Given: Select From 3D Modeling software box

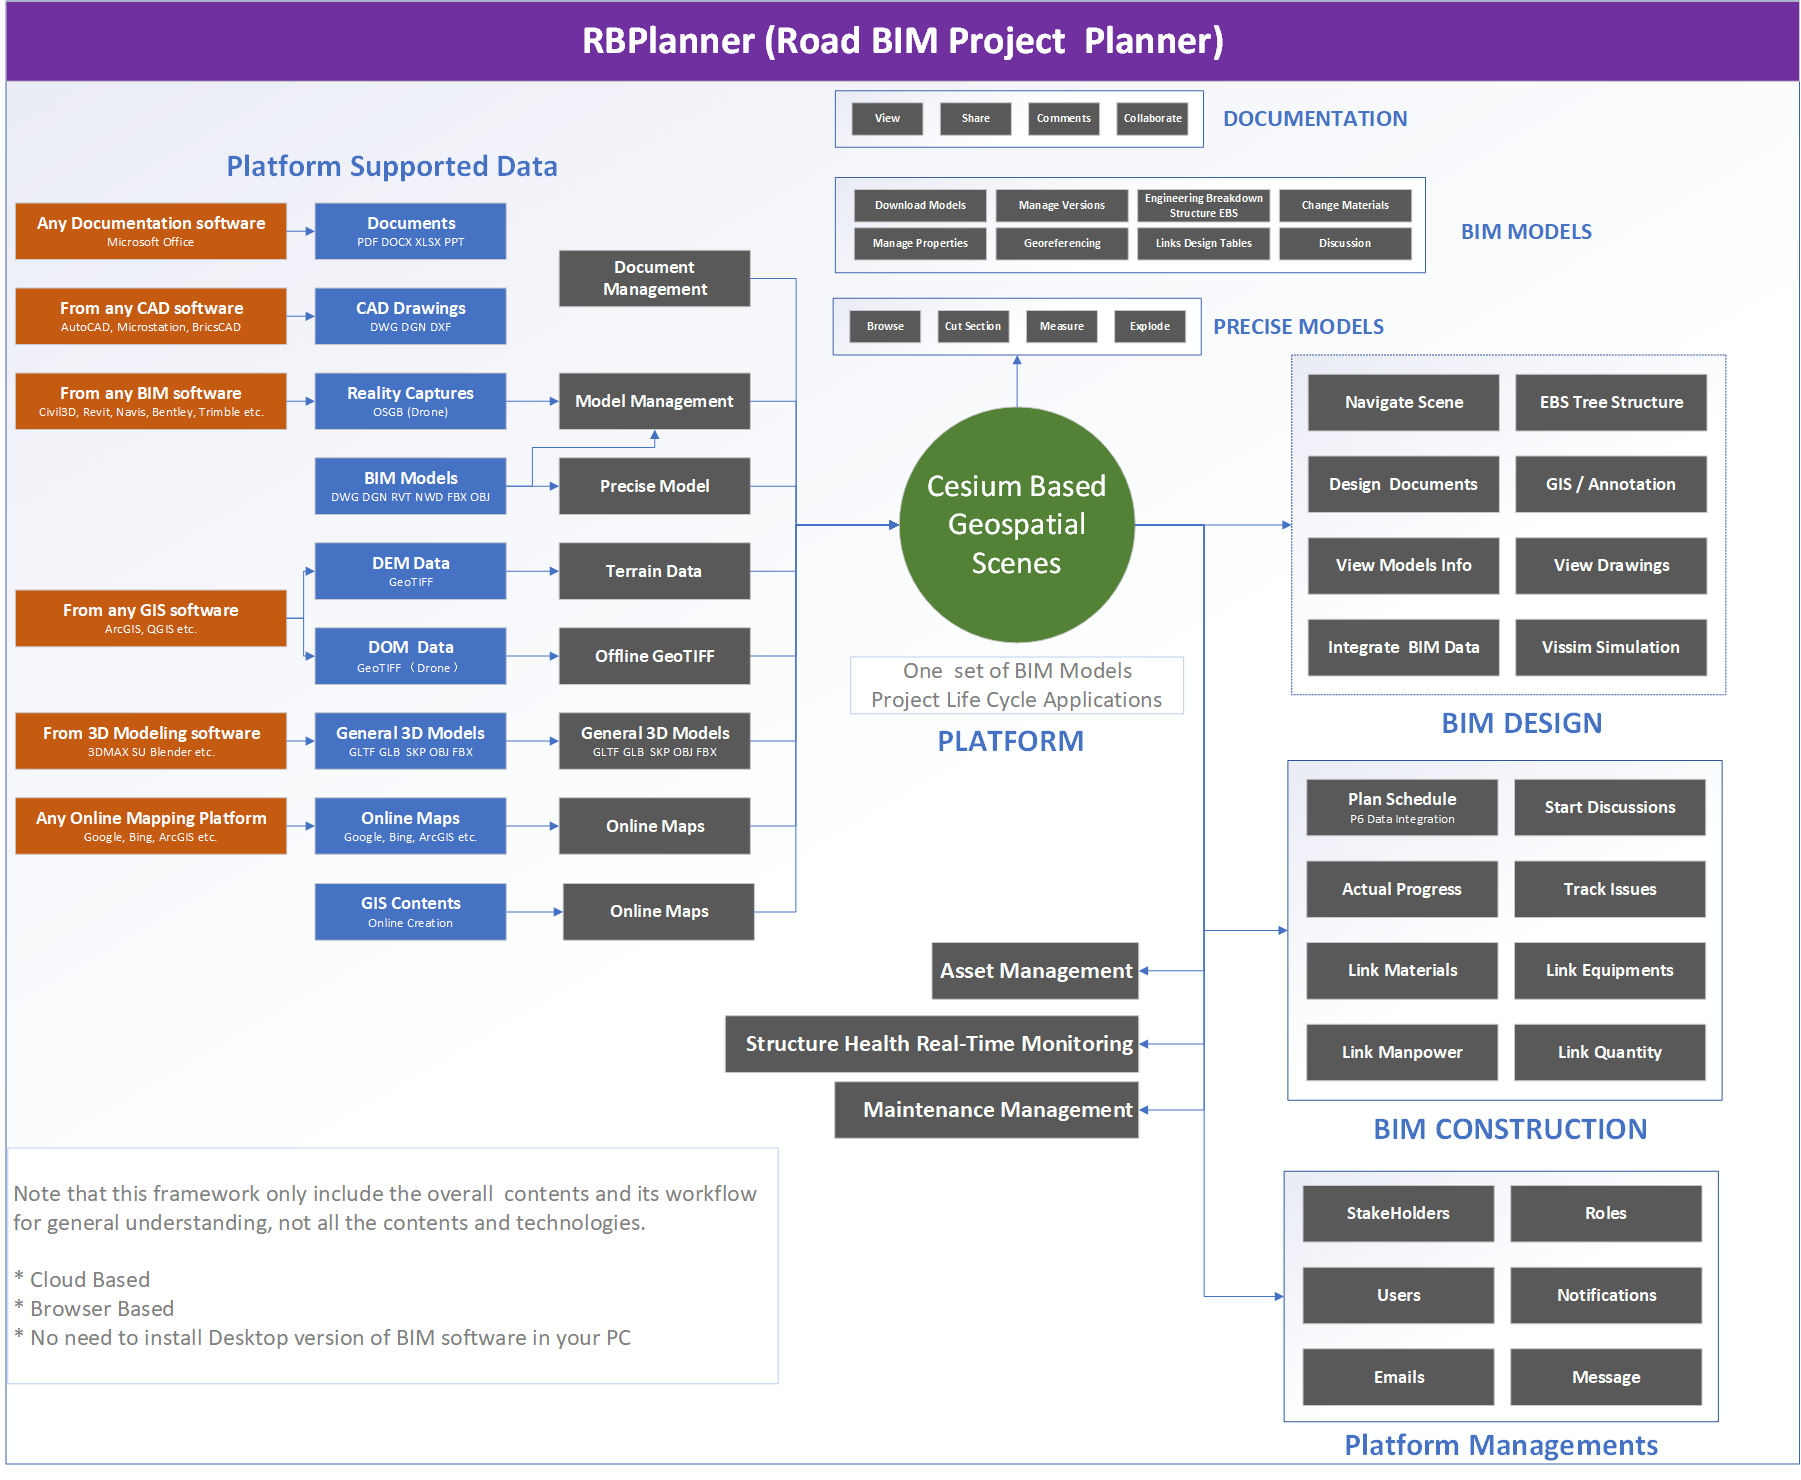Looking at the screenshot, I should (151, 741).
